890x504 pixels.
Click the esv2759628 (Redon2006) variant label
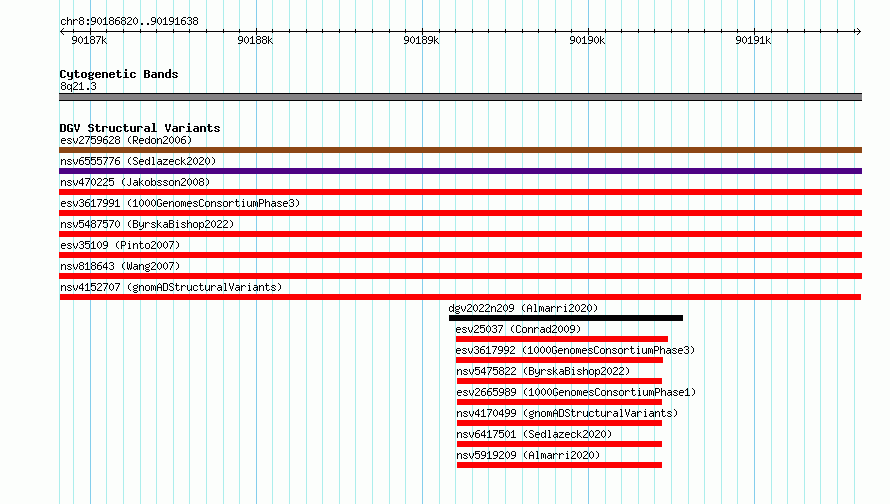click(126, 140)
